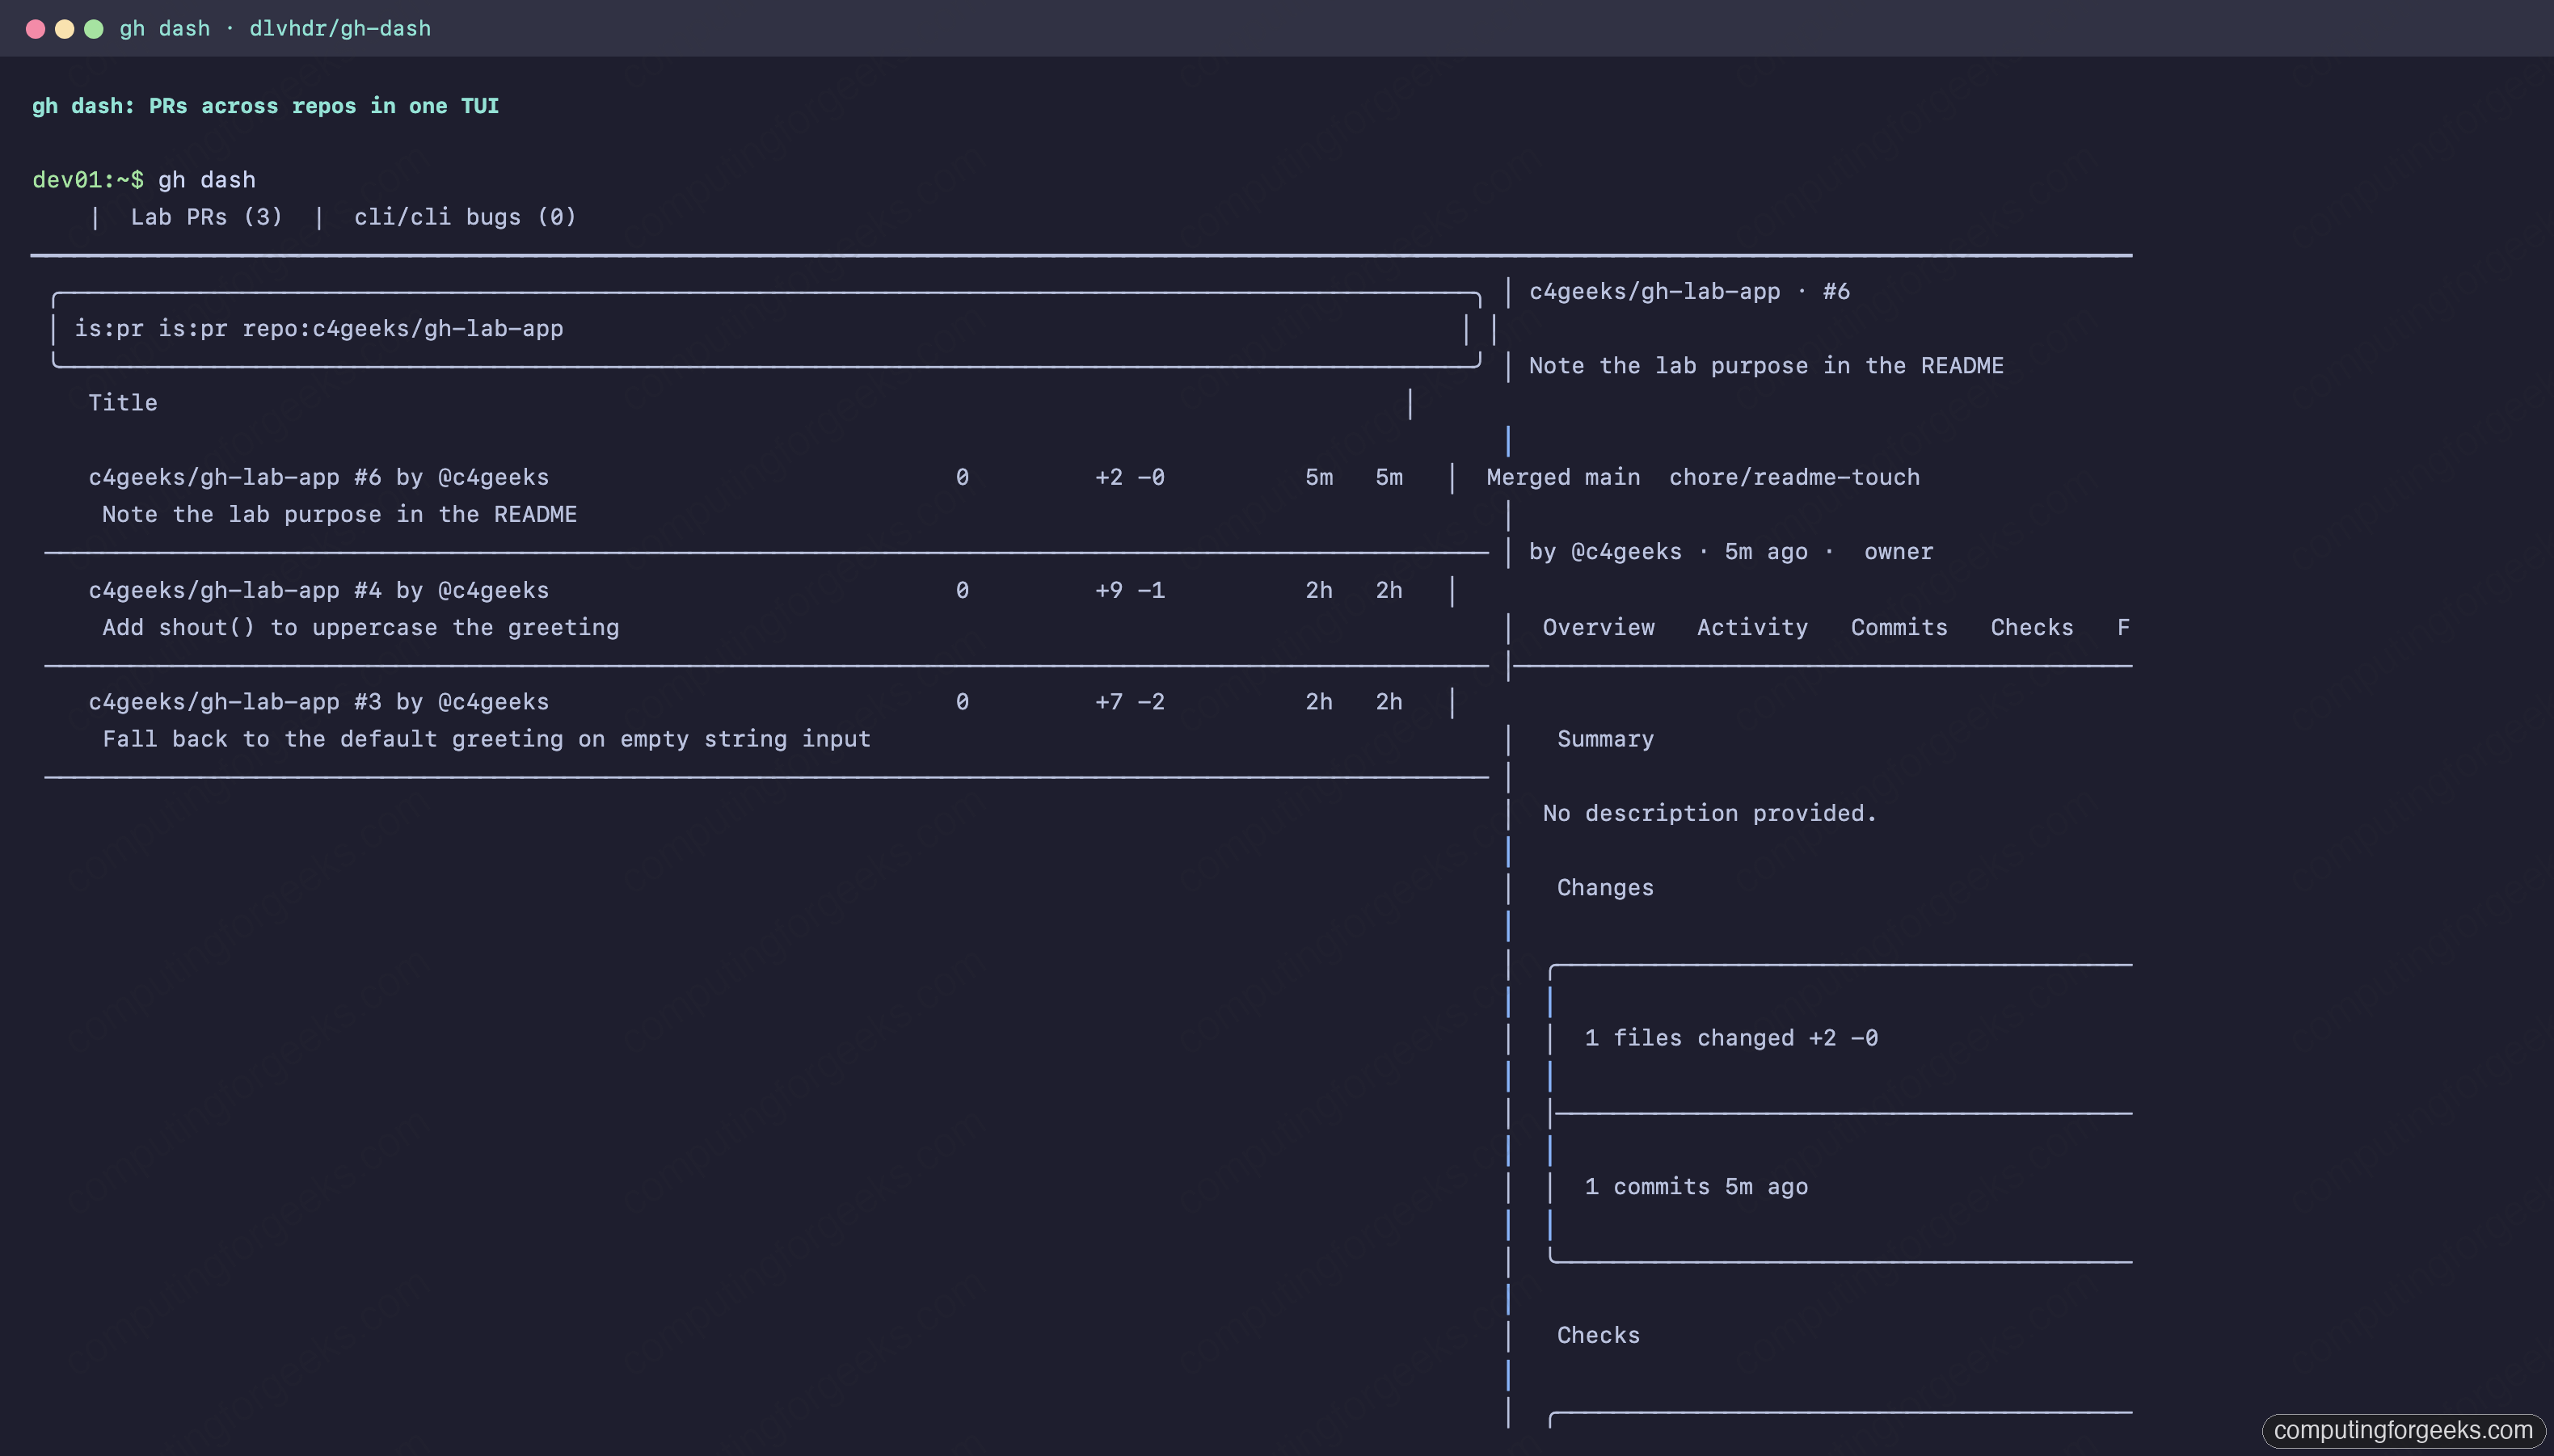Switch to the Commits tab

pos(1898,627)
